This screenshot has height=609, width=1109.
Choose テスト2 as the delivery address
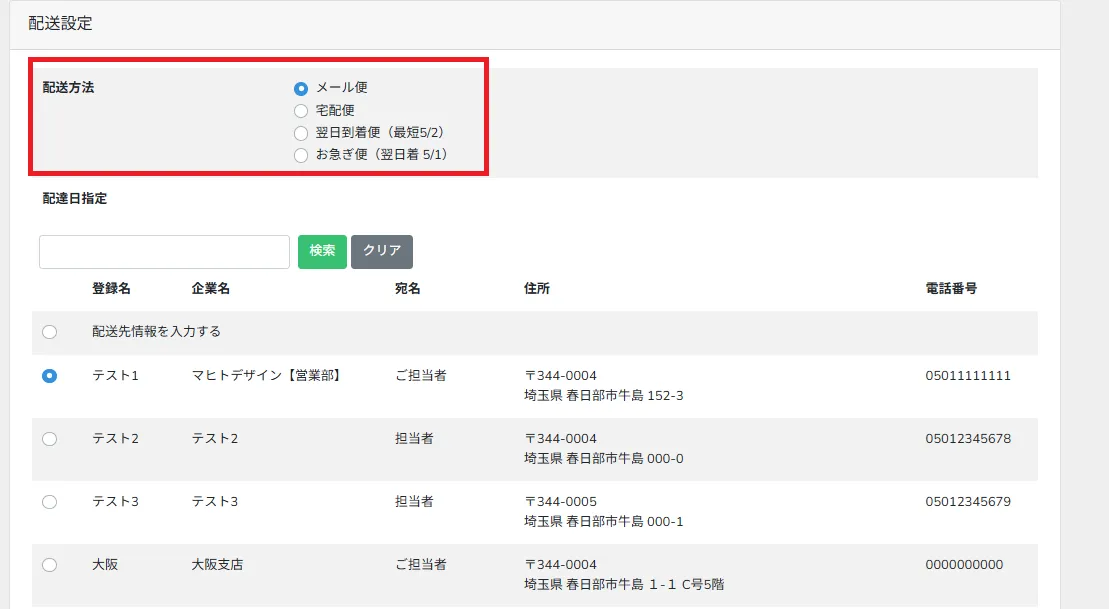(51, 438)
